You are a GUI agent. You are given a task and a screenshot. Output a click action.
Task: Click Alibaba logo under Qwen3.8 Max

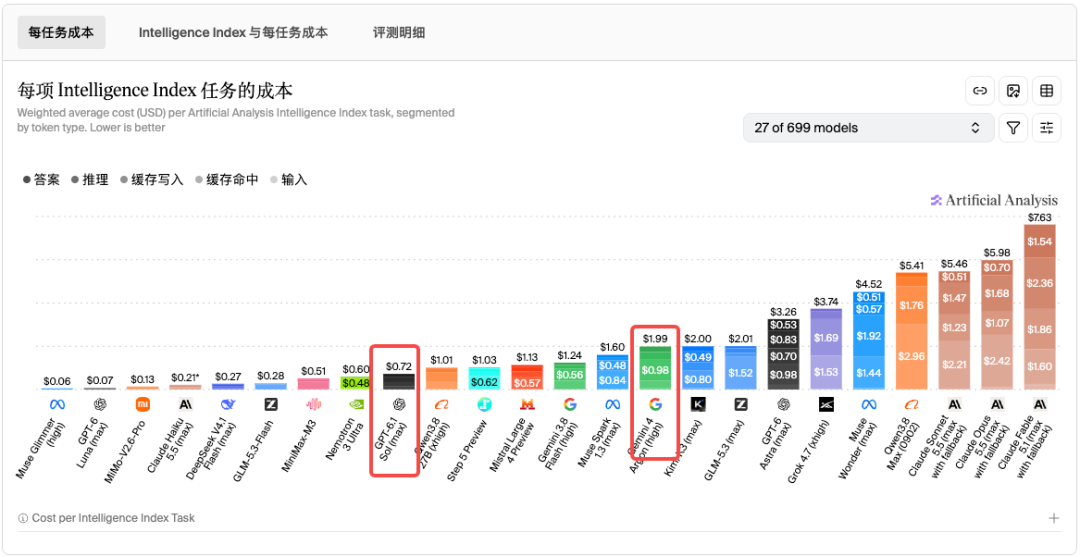[911, 404]
